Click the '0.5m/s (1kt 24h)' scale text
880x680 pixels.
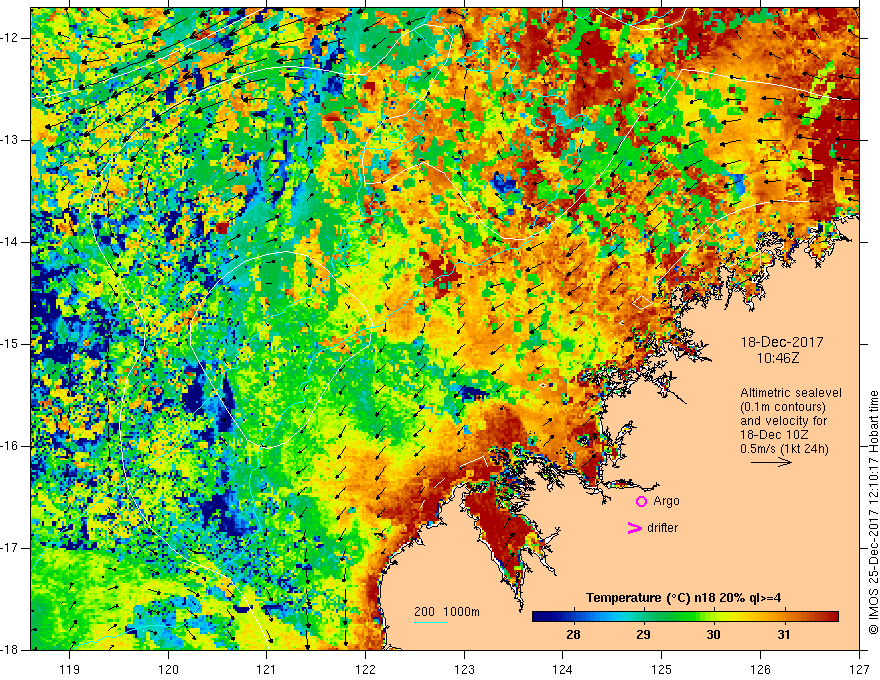[784, 449]
